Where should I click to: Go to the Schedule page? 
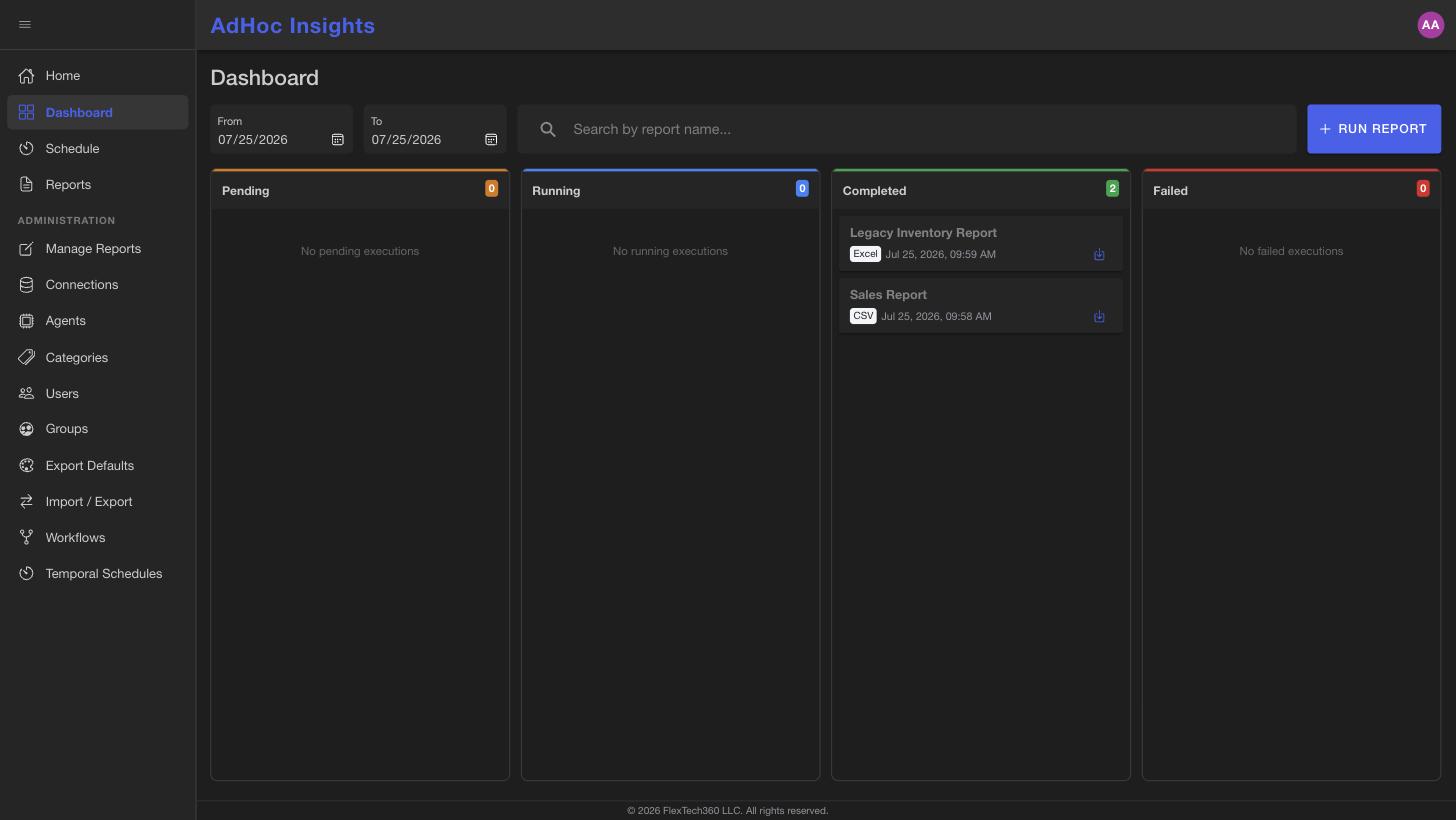point(98,149)
